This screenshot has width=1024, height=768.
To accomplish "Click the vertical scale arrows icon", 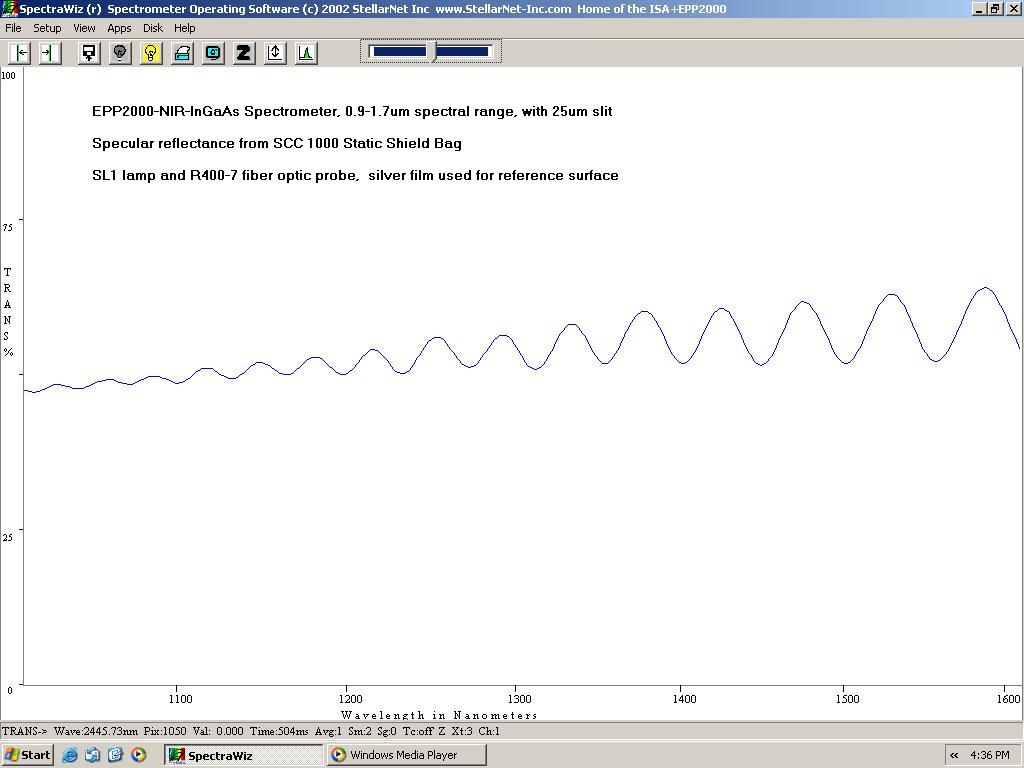I will tap(275, 53).
